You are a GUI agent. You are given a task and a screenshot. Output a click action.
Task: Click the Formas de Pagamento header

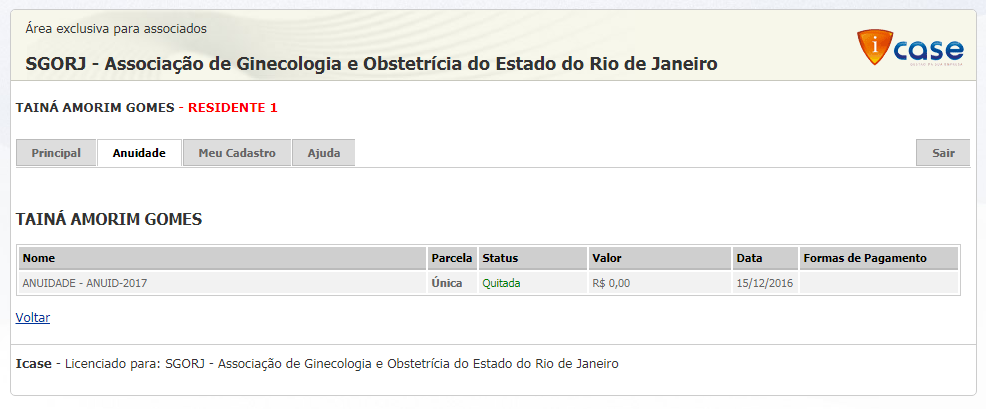click(865, 258)
